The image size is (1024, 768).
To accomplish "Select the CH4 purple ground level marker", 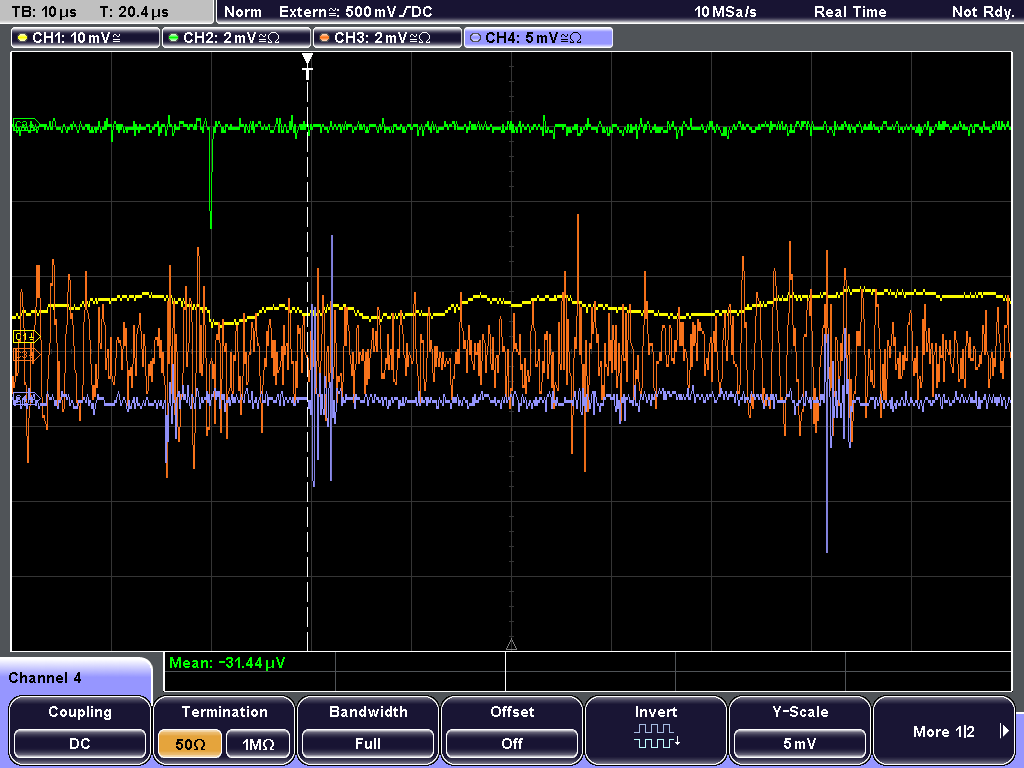I will tap(26, 398).
